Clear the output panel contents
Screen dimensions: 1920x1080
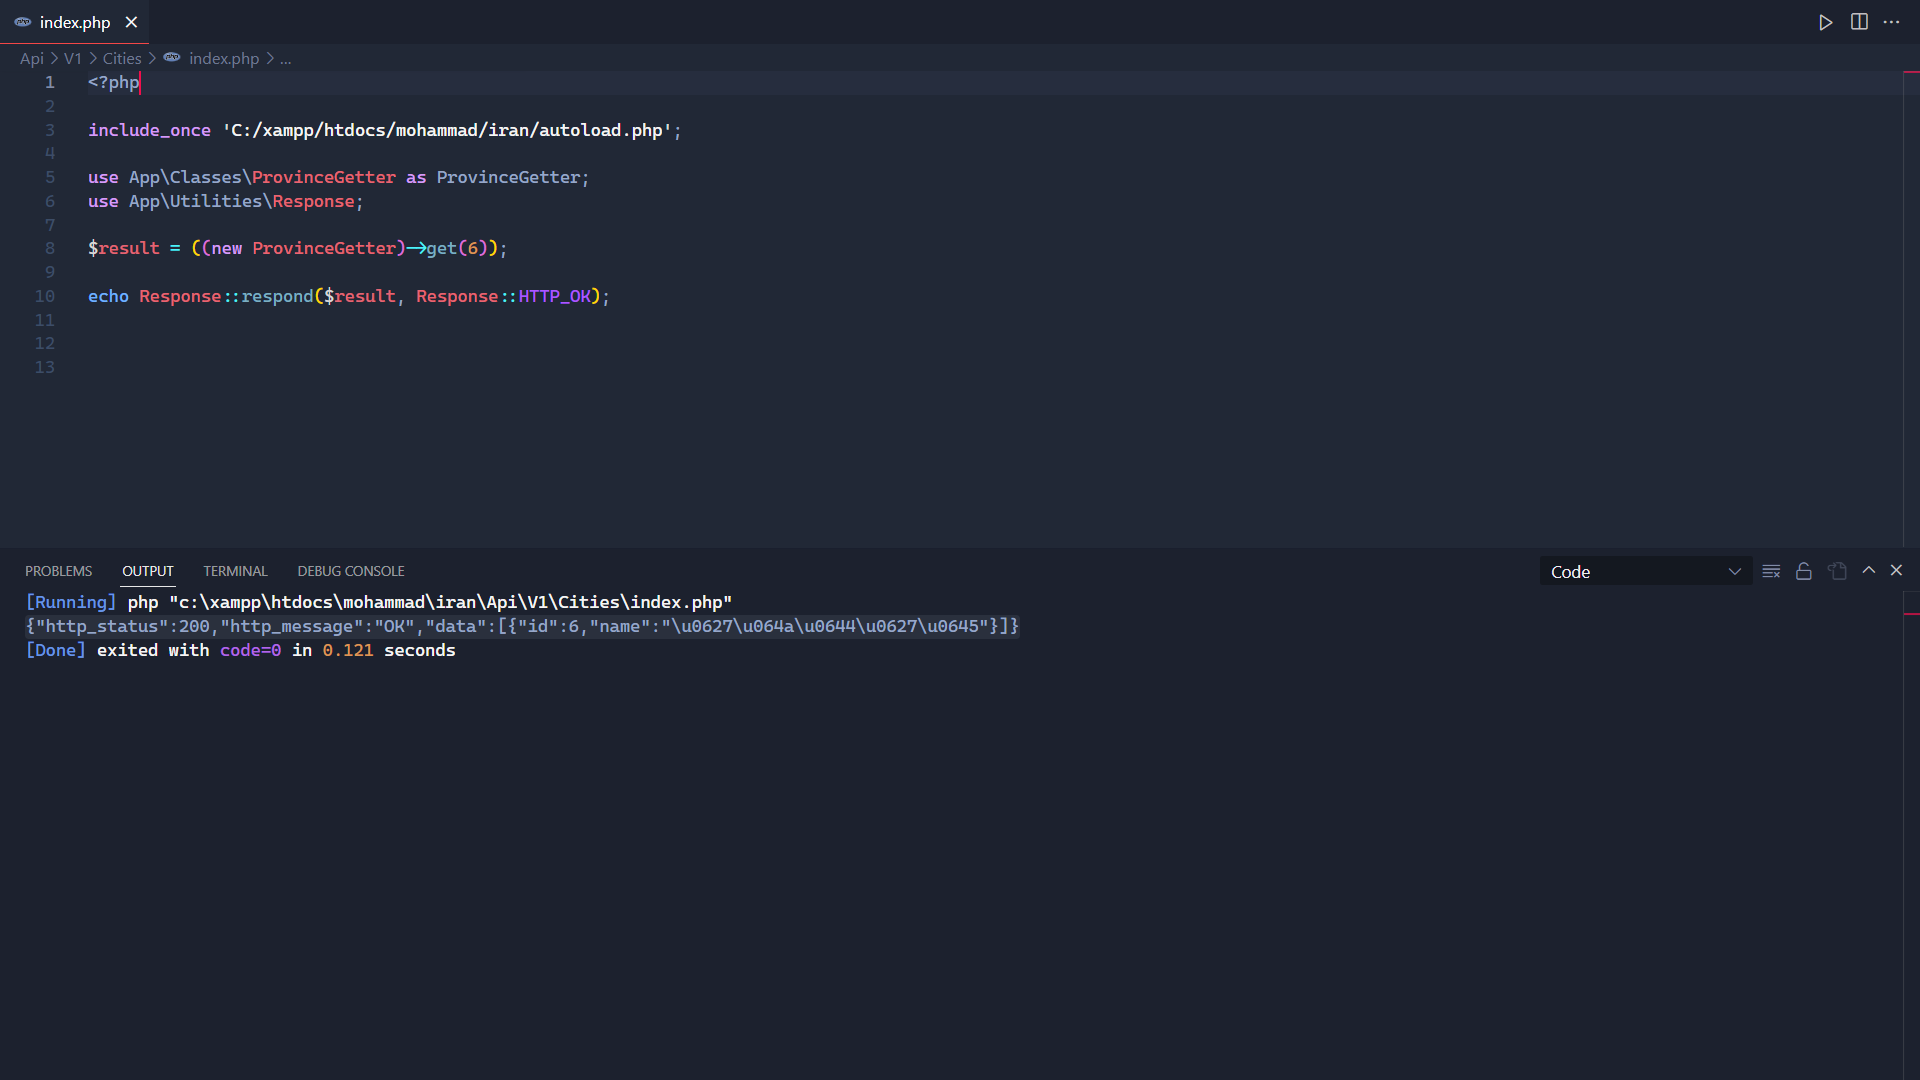point(1771,571)
